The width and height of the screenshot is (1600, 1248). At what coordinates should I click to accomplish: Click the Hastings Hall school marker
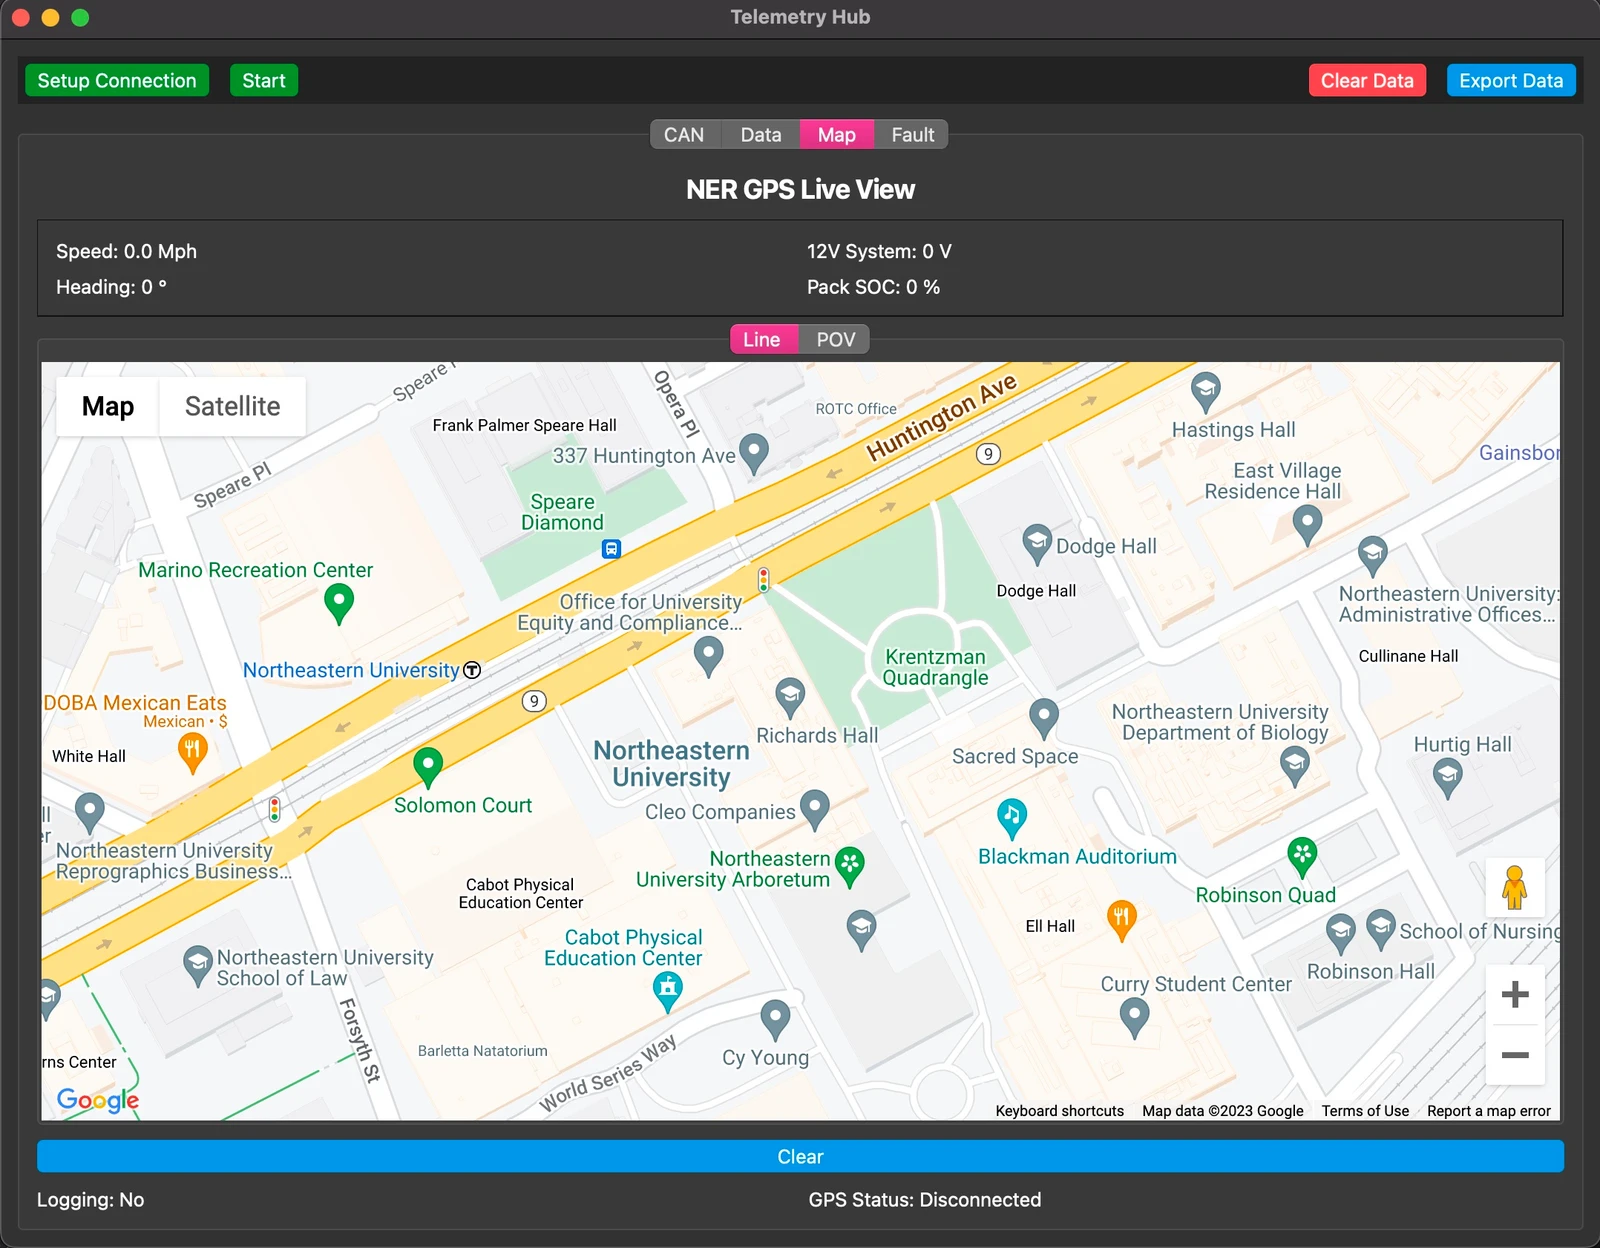tap(1206, 391)
